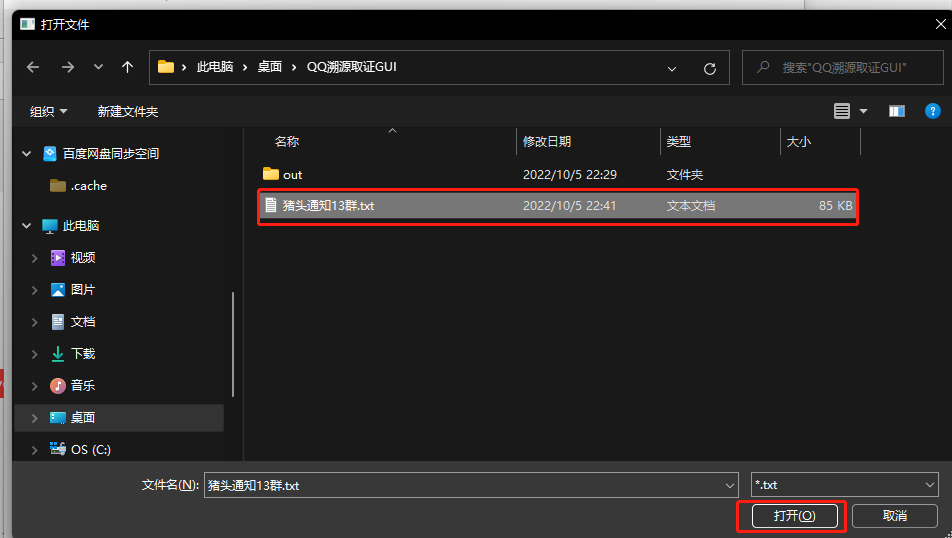Open 文档 folder in sidebar
952x538 pixels.
83,322
